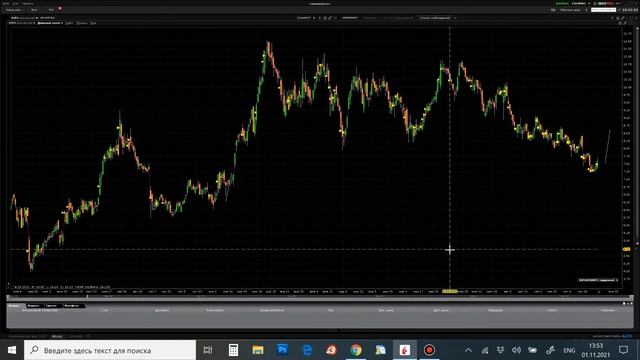Open the Windows Start menu

[x=12, y=350]
